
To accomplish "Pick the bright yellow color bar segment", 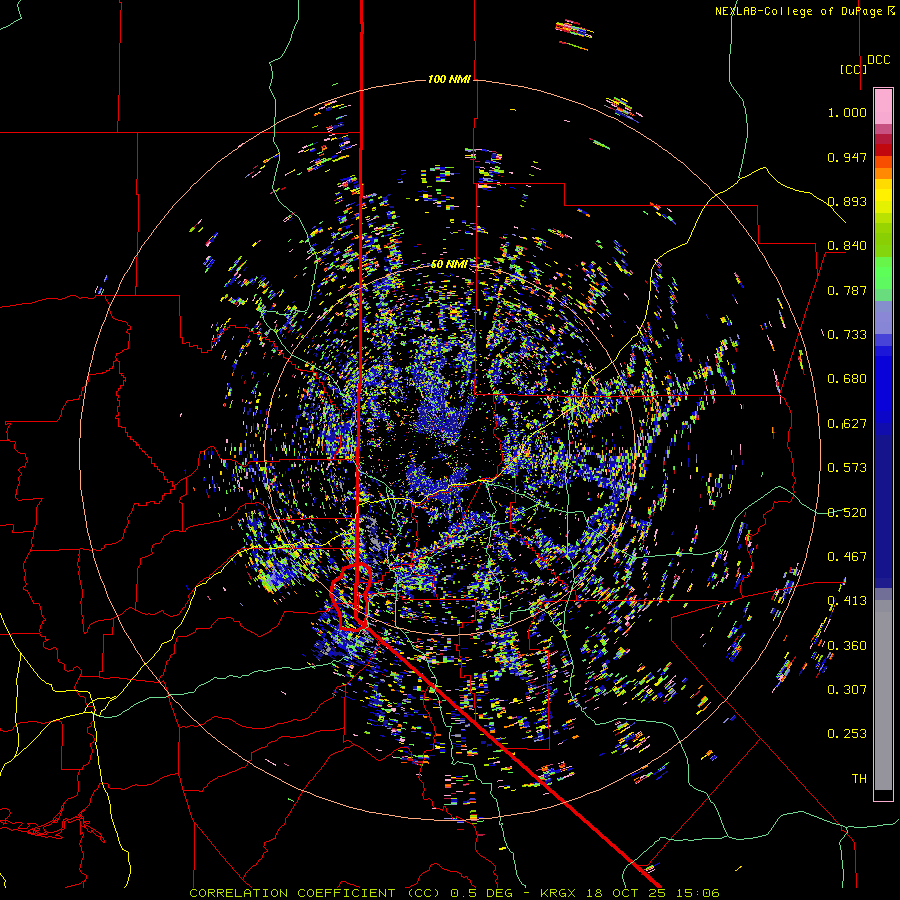I will pos(883,197).
